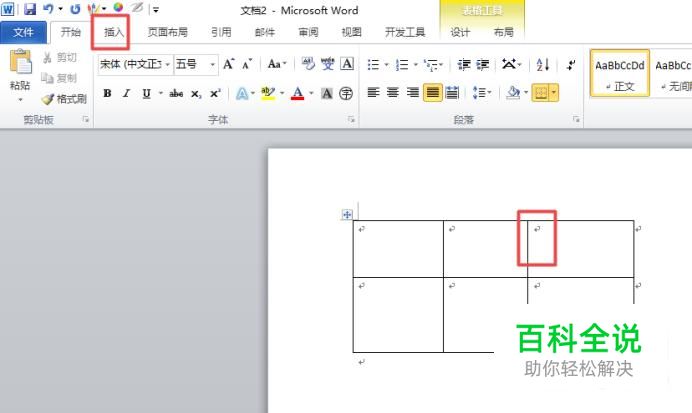Screen dimensions: 692x413
Task: Center the text
Action: click(x=393, y=93)
